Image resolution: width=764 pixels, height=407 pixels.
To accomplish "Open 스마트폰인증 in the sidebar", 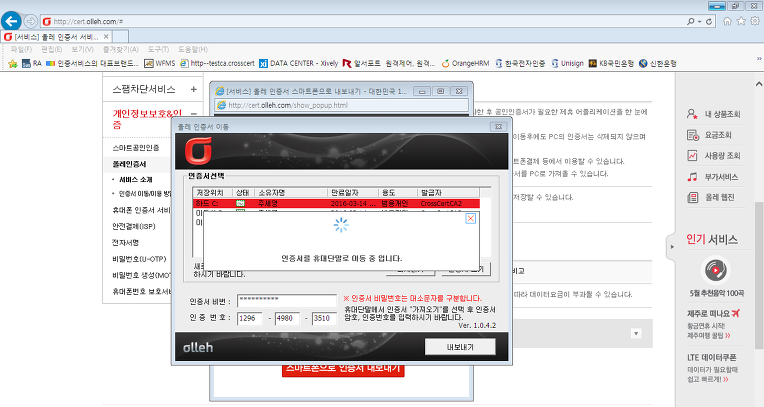I will [136, 148].
